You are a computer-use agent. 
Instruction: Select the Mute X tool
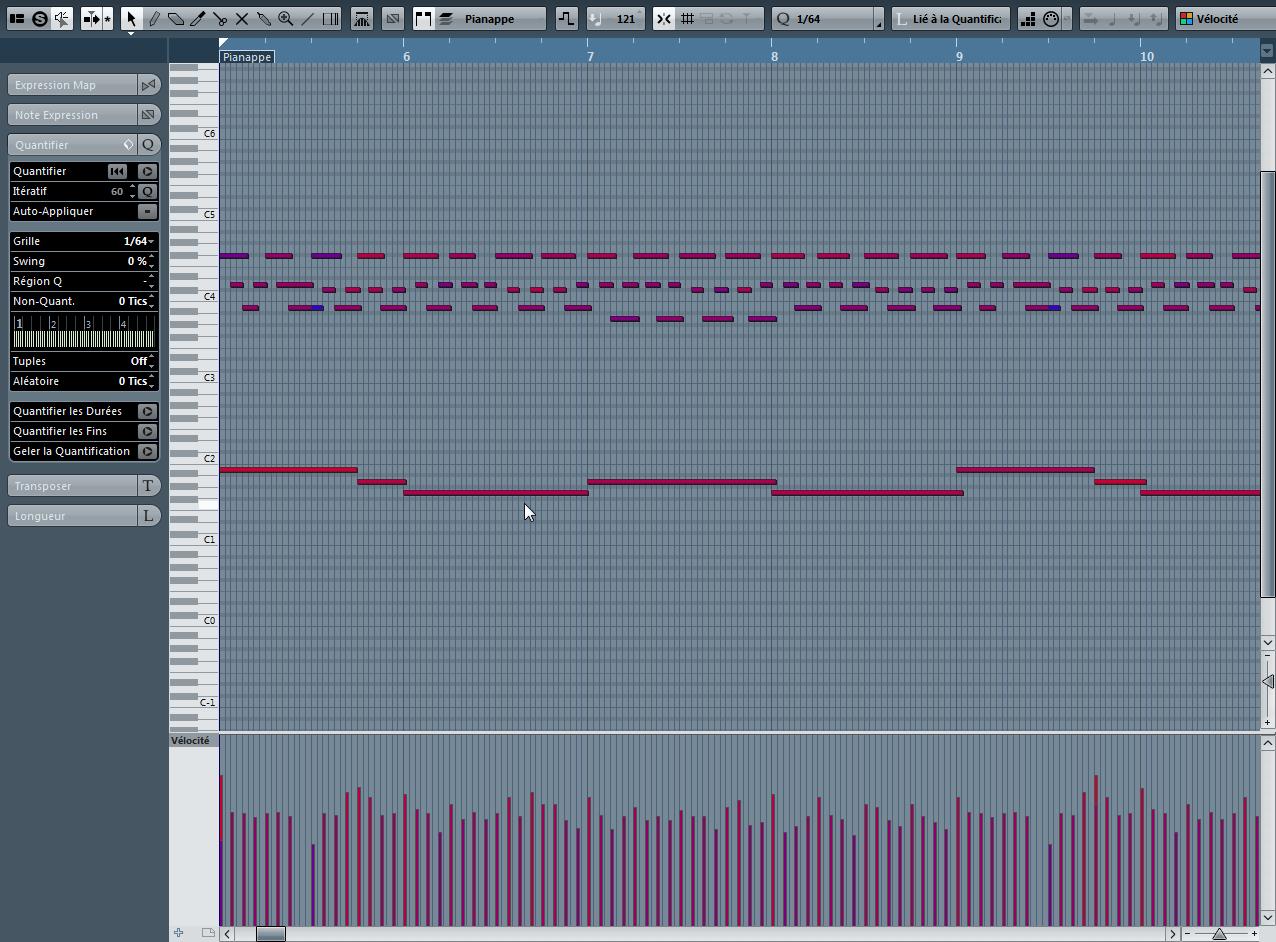tap(242, 18)
